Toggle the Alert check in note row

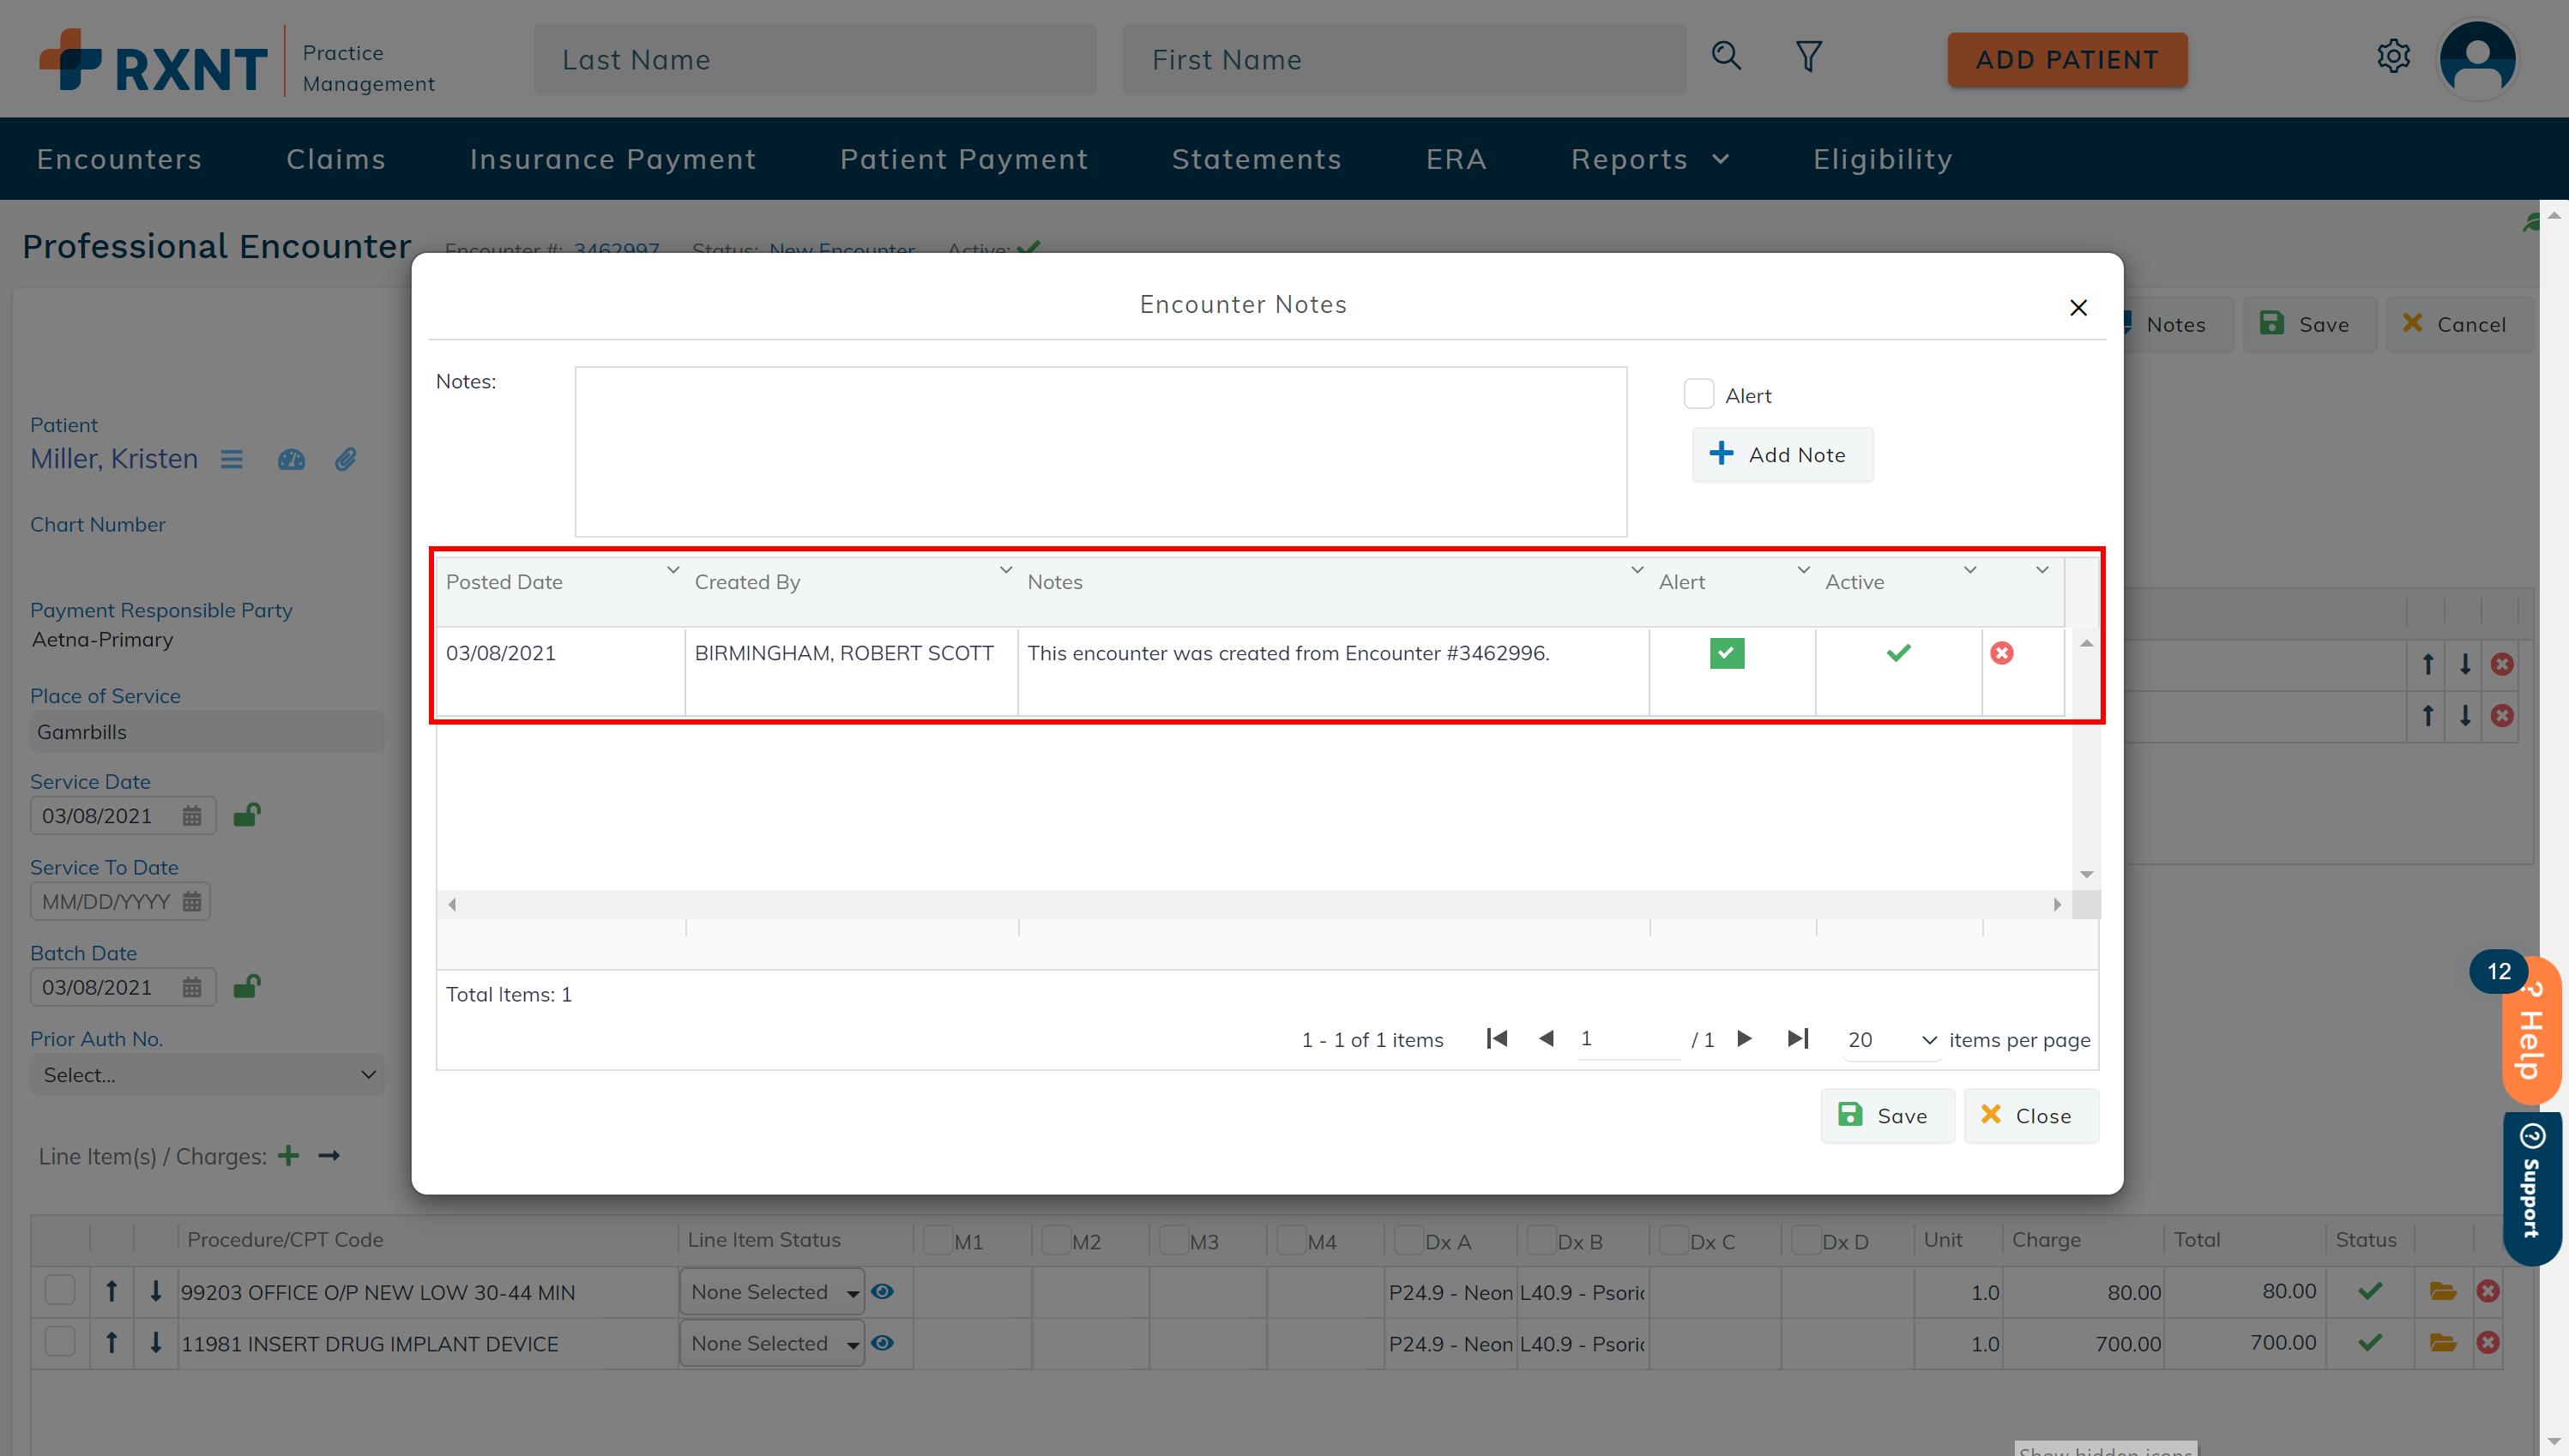[x=1727, y=653]
